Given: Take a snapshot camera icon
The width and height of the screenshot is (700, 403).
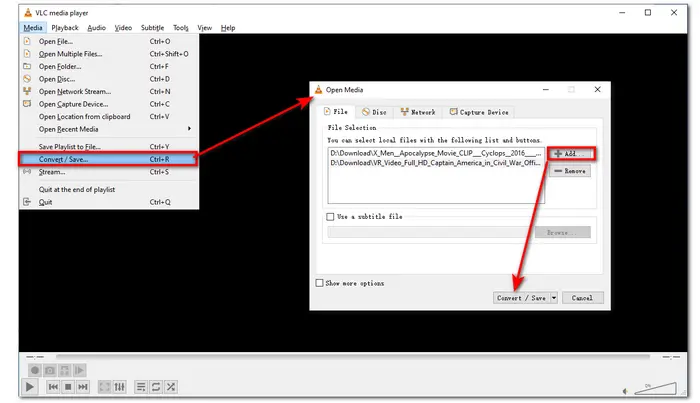Looking at the screenshot, I should point(50,370).
